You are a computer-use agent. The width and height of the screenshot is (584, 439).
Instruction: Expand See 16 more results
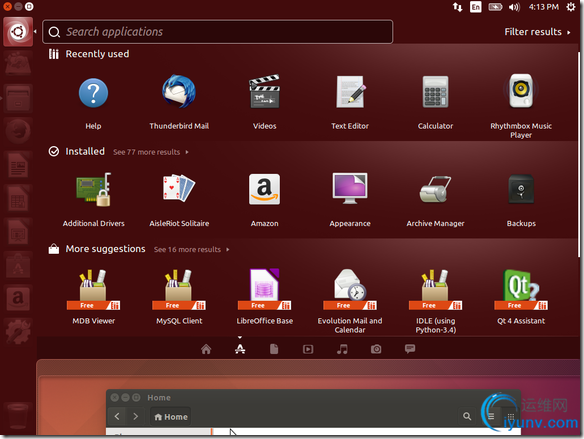(x=191, y=249)
